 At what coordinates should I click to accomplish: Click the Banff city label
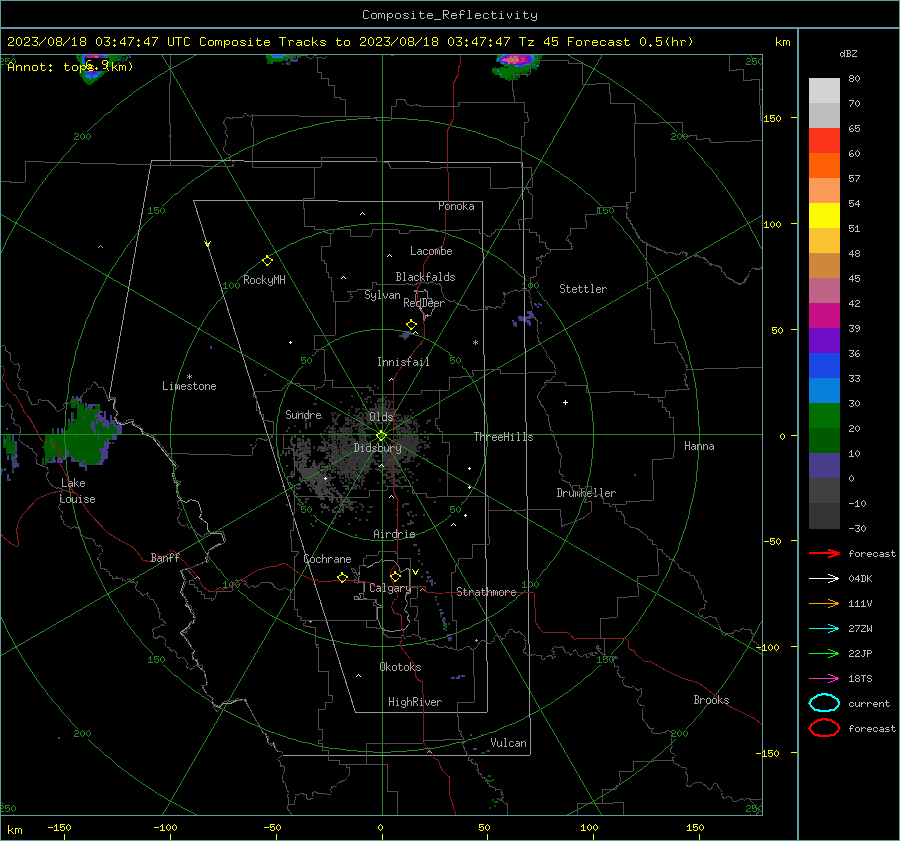pyautogui.click(x=165, y=557)
